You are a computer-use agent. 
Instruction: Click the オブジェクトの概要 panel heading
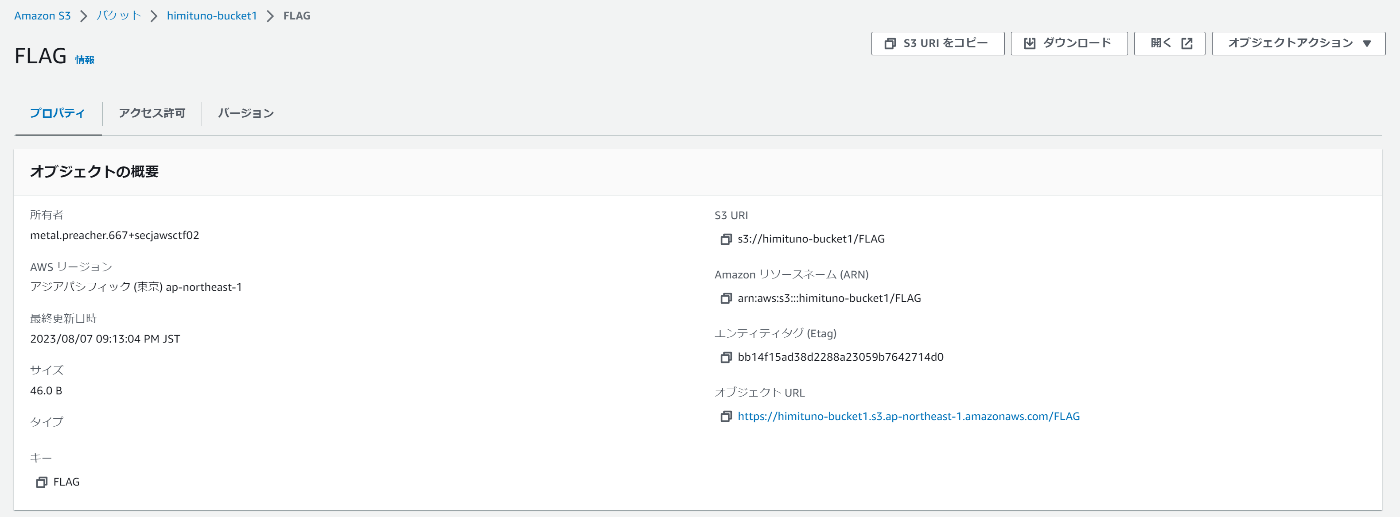point(94,172)
